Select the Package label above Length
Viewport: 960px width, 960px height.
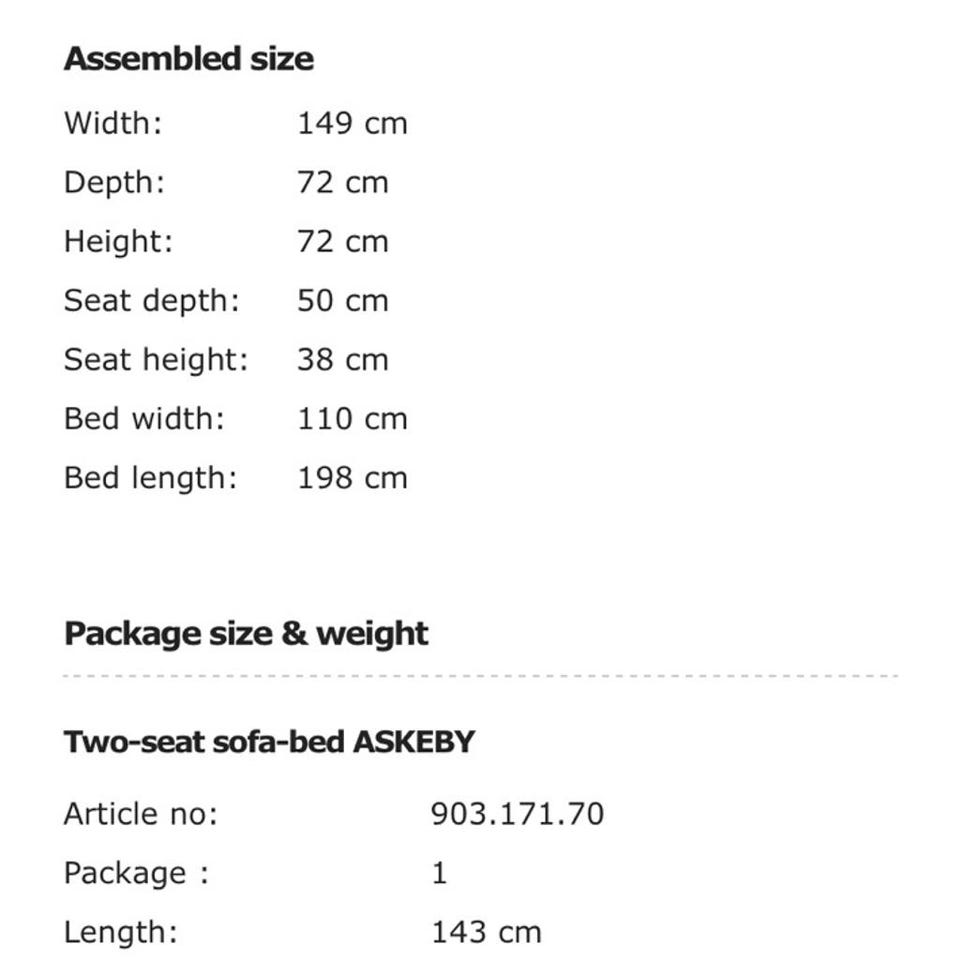click(x=136, y=873)
